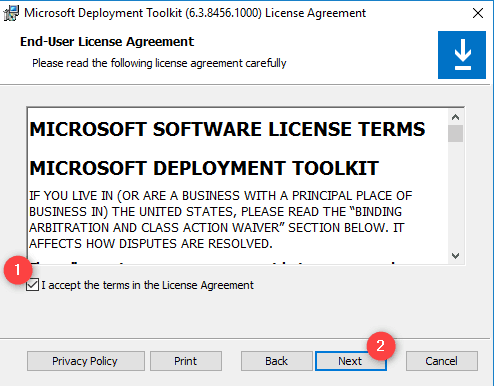Click the license text scroll-up arrow
494x386 pixels.
455,117
